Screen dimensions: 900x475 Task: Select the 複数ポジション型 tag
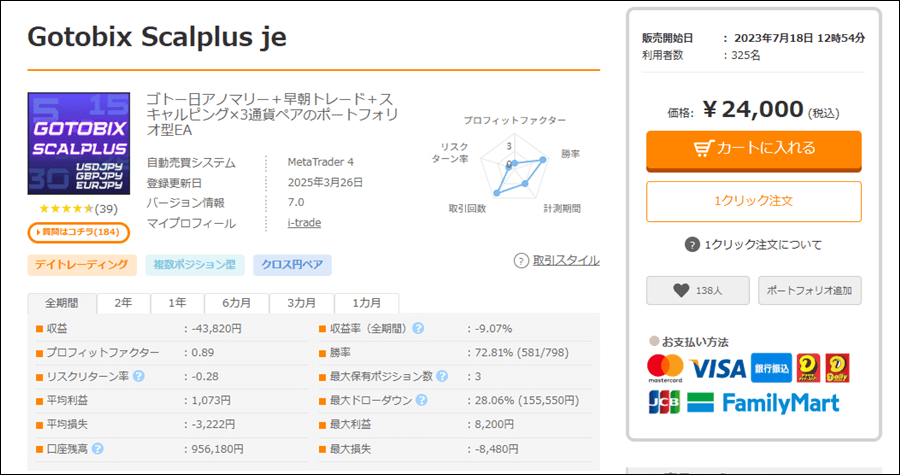tap(195, 265)
